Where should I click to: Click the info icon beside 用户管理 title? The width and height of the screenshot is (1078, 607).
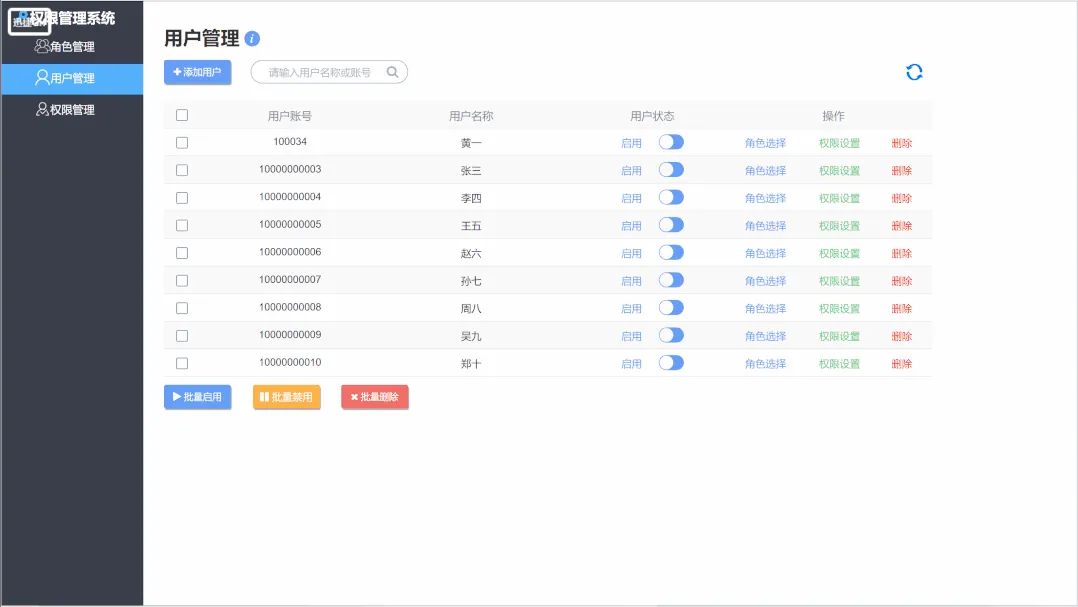pos(252,38)
